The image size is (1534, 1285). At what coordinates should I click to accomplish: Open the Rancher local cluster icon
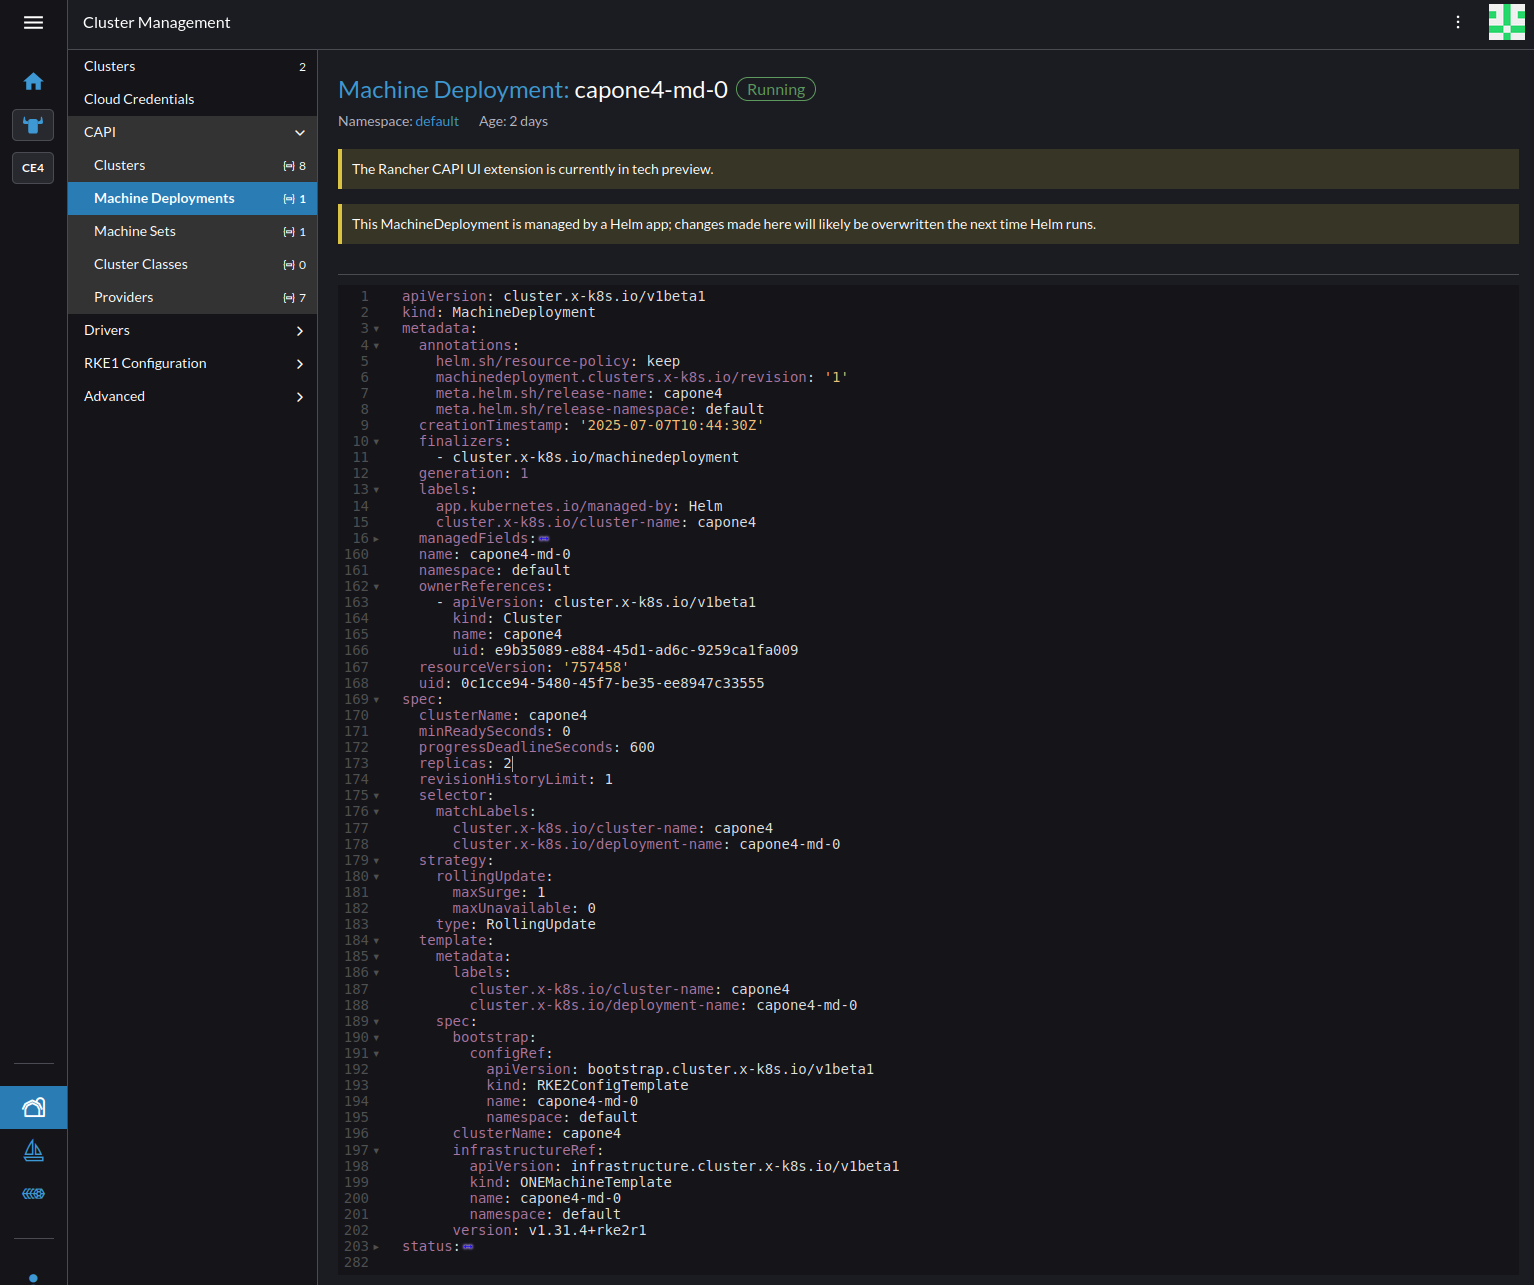pyautogui.click(x=33, y=125)
